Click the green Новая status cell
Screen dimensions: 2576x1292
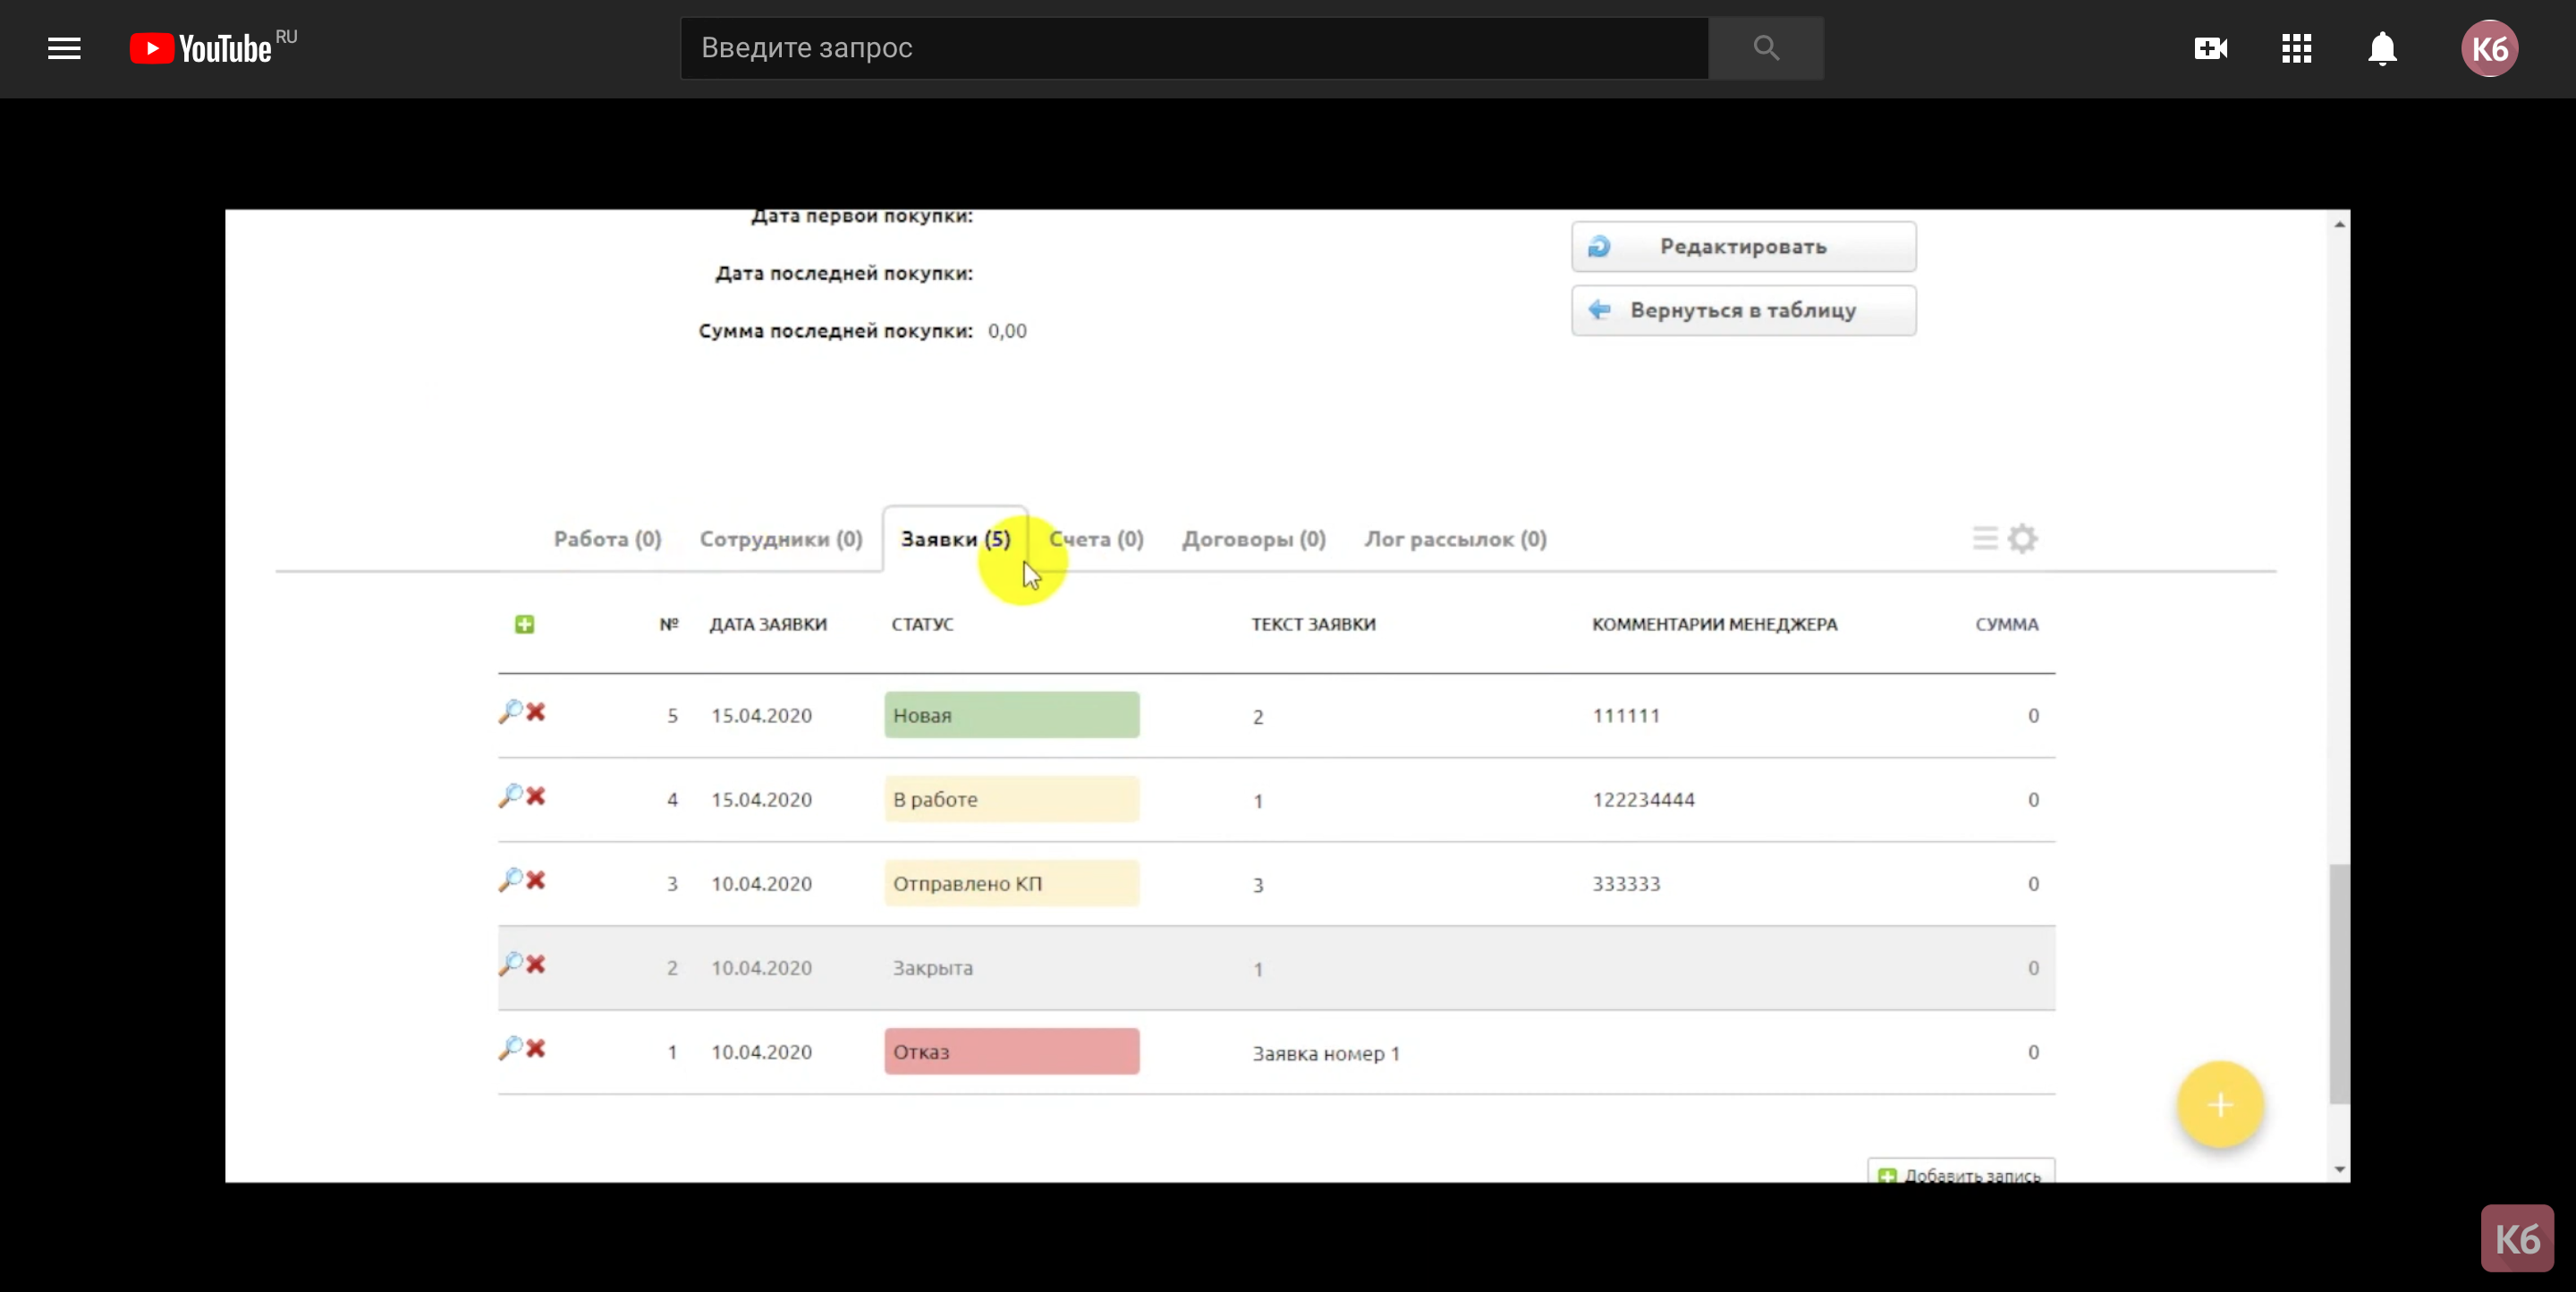pyautogui.click(x=1011, y=715)
